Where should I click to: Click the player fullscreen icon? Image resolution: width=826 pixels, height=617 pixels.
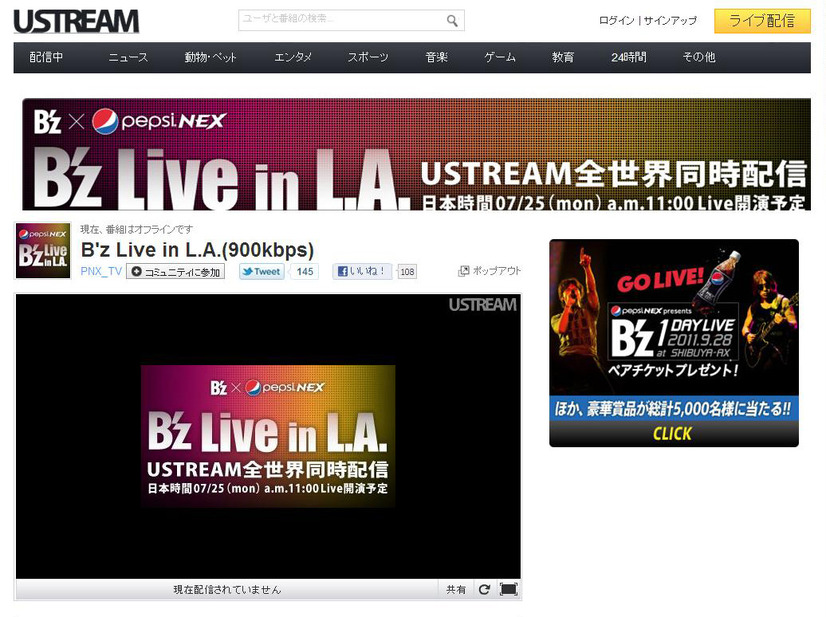click(x=508, y=589)
